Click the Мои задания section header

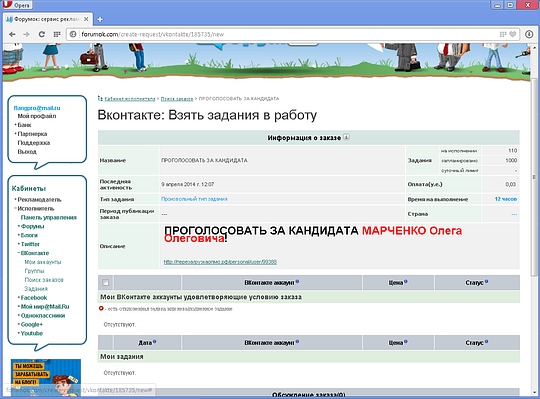(x=309, y=357)
